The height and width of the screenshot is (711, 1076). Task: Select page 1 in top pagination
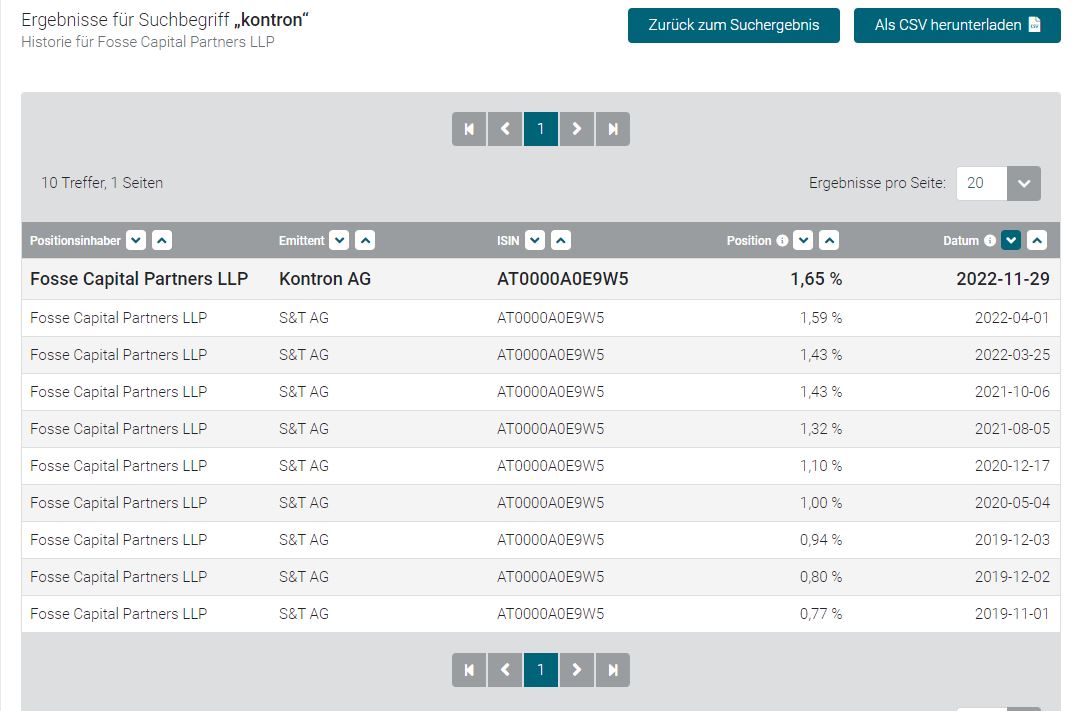(x=541, y=129)
